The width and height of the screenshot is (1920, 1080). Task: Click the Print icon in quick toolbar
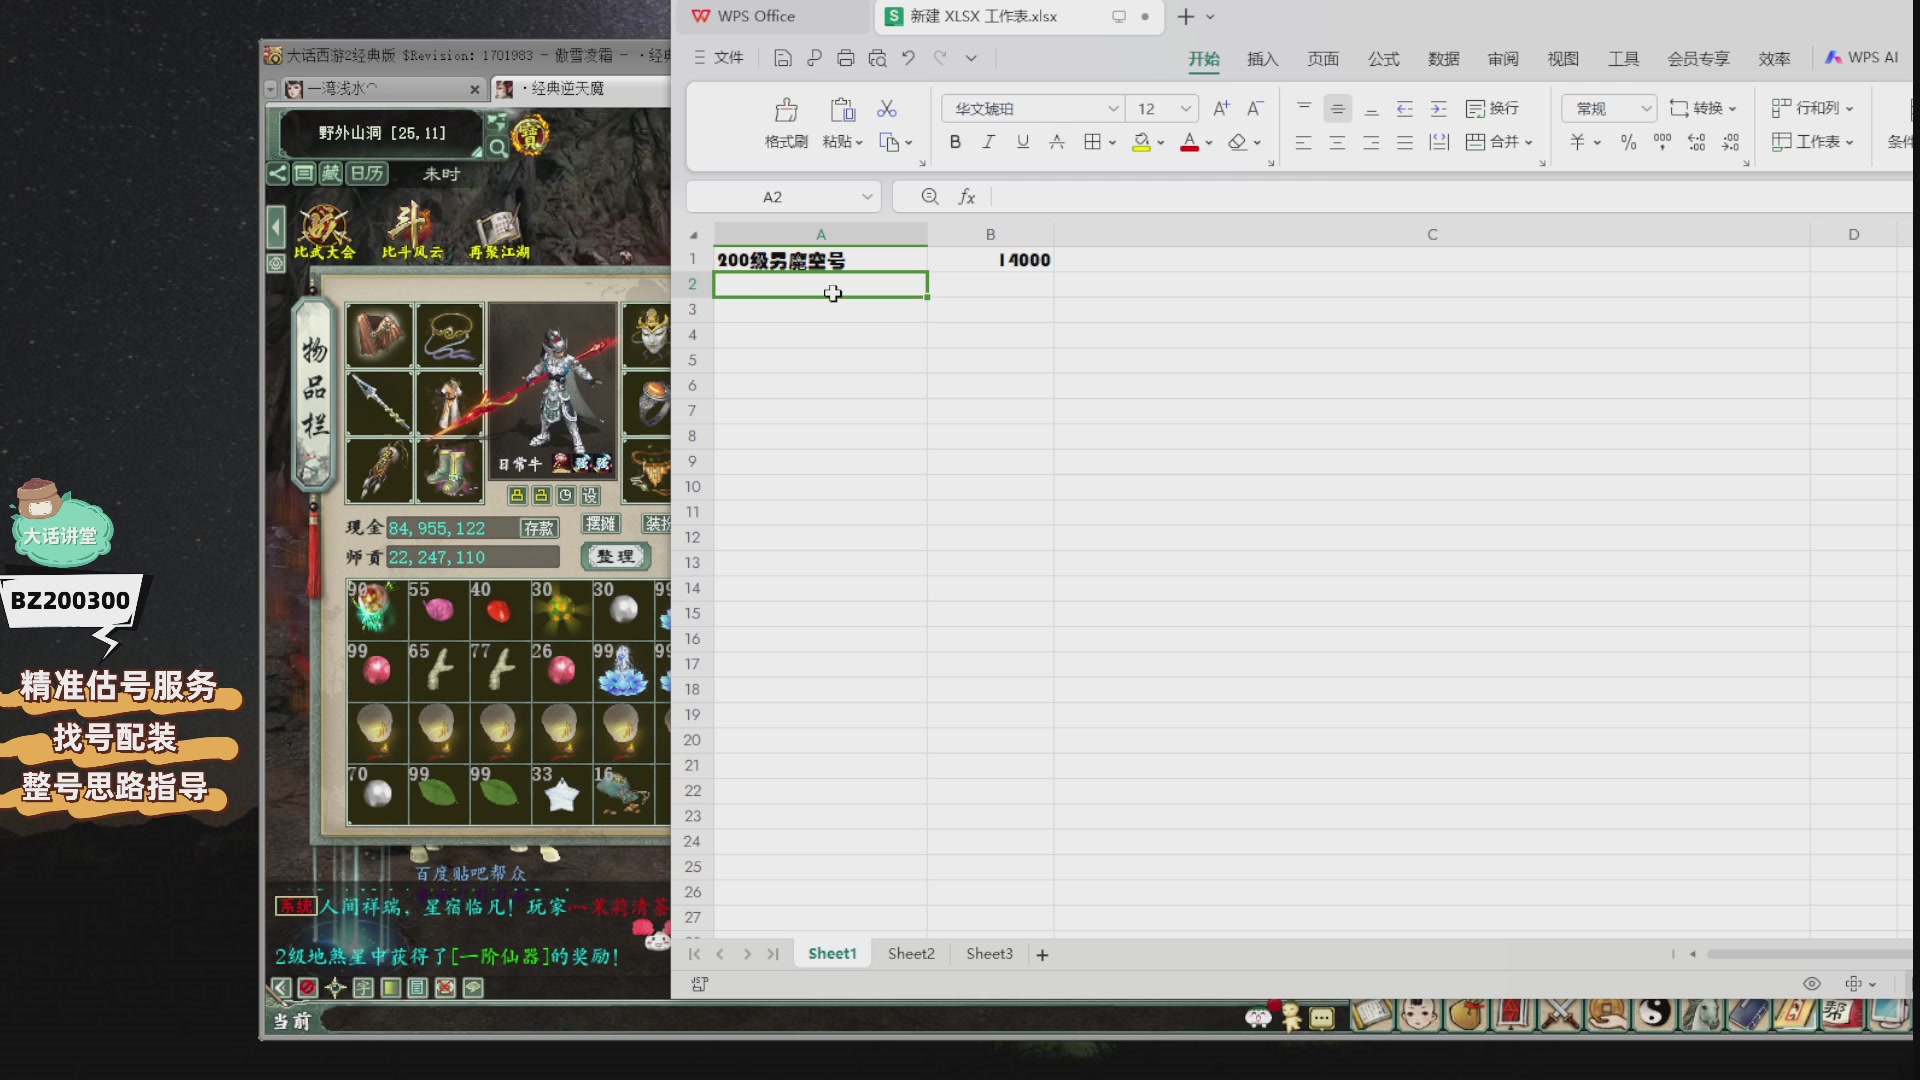coord(846,58)
